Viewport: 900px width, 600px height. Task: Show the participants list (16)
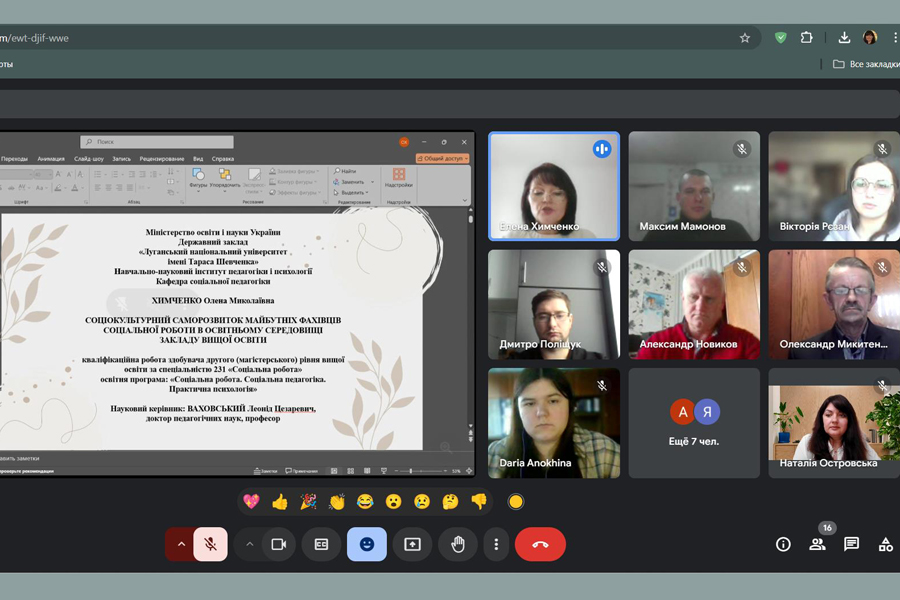pos(817,544)
